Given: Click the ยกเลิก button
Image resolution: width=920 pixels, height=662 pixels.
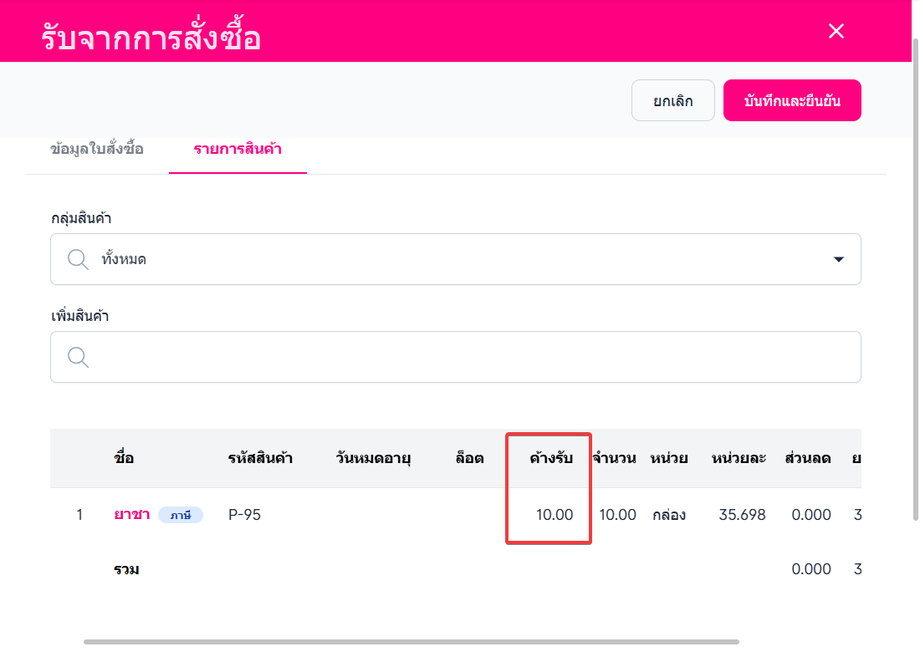Looking at the screenshot, I should 673,100.
